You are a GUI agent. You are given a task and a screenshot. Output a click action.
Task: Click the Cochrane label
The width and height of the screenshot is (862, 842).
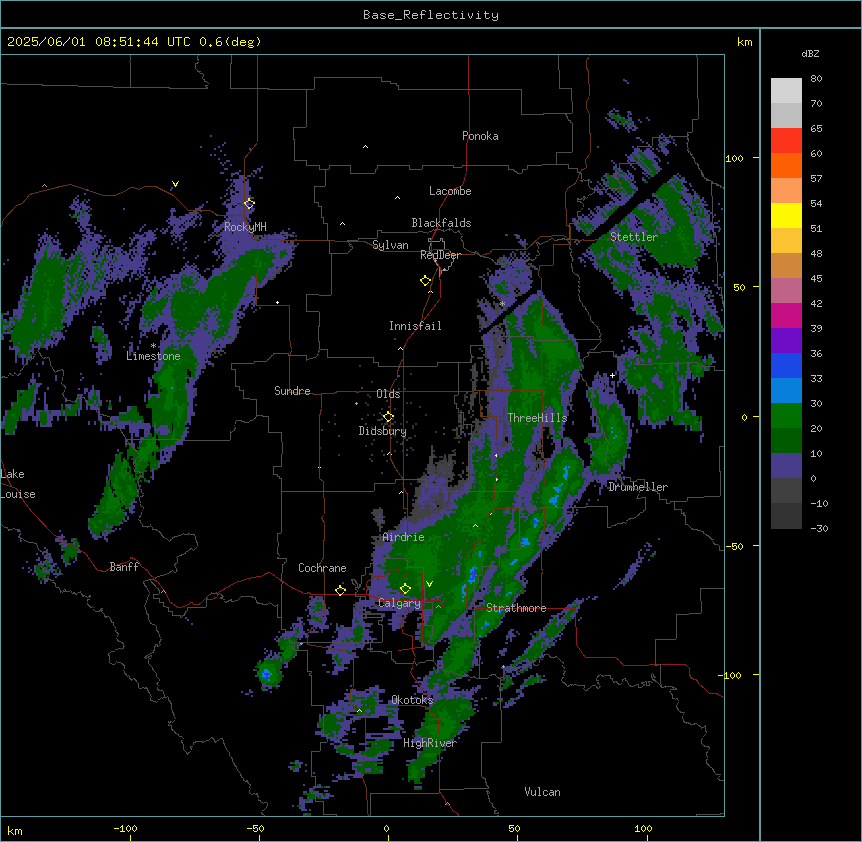point(322,568)
